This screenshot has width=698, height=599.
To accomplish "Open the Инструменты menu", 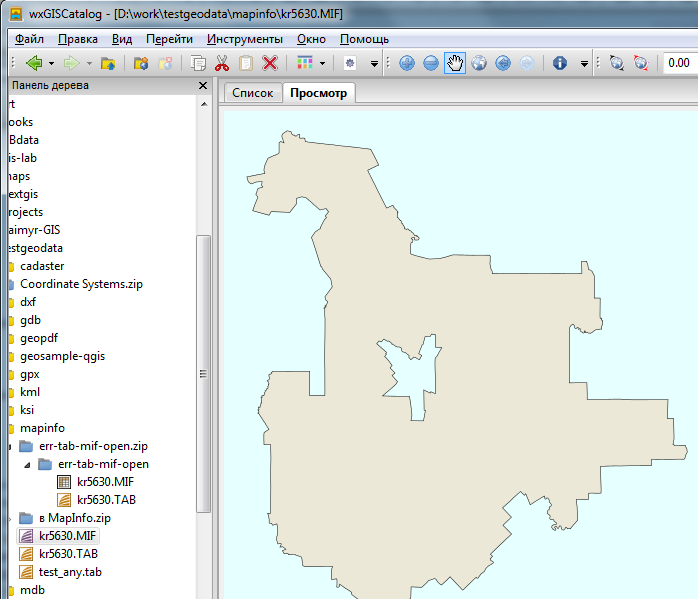I will pos(245,39).
